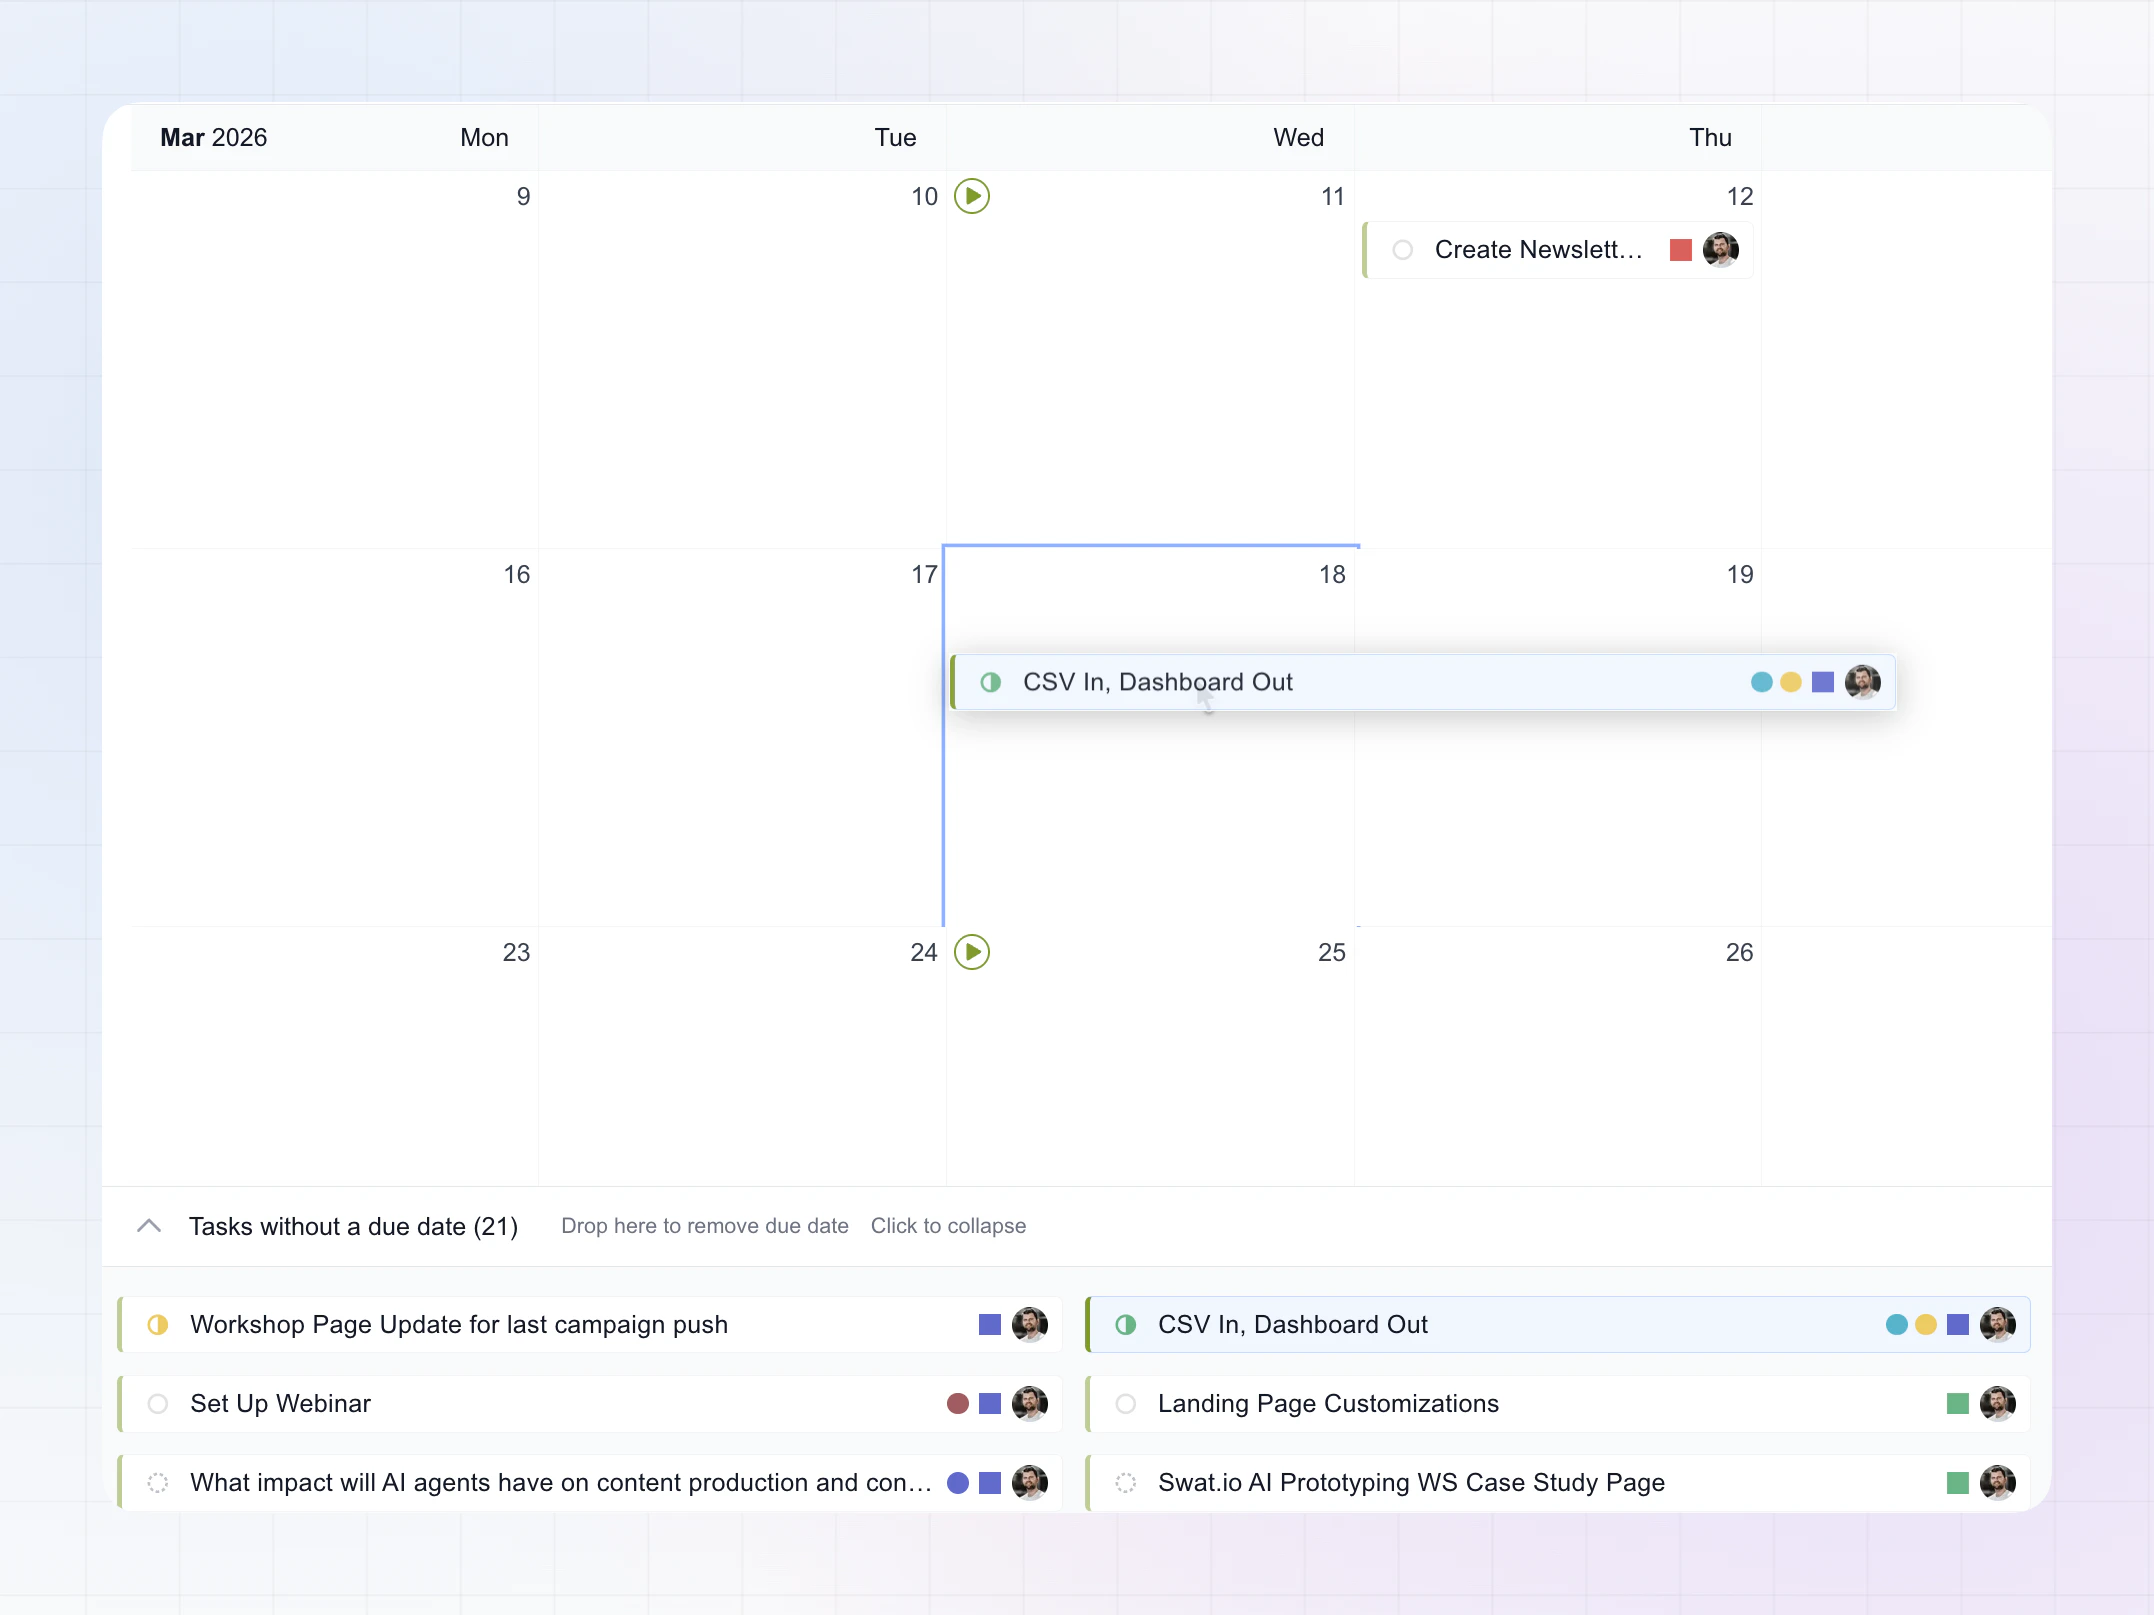2154x1615 pixels.
Task: Click the green label on Landing Page Customizations
Action: (x=1955, y=1404)
